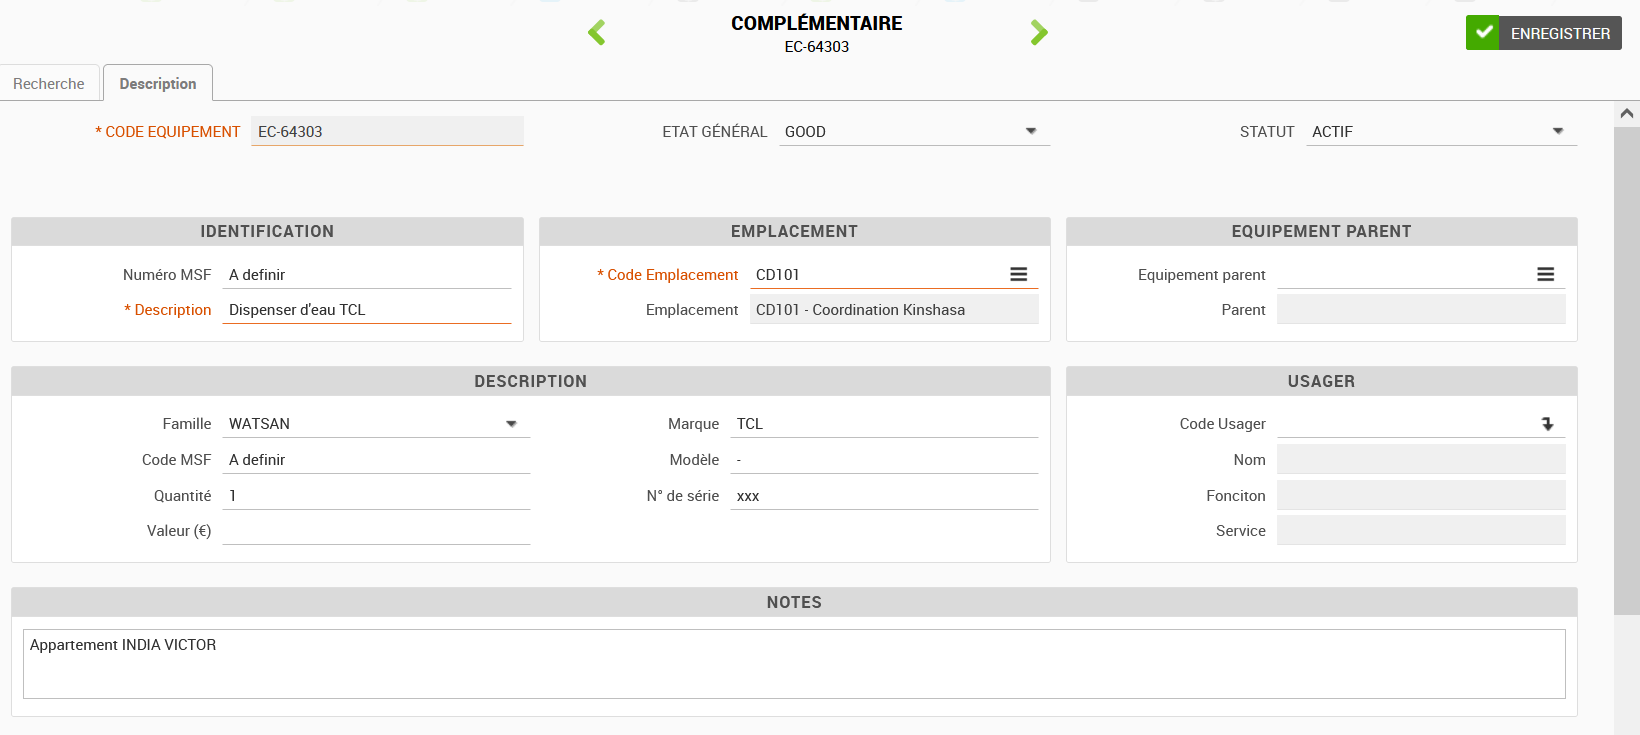Open the Equipement parent lookup menu icon

coord(1545,274)
